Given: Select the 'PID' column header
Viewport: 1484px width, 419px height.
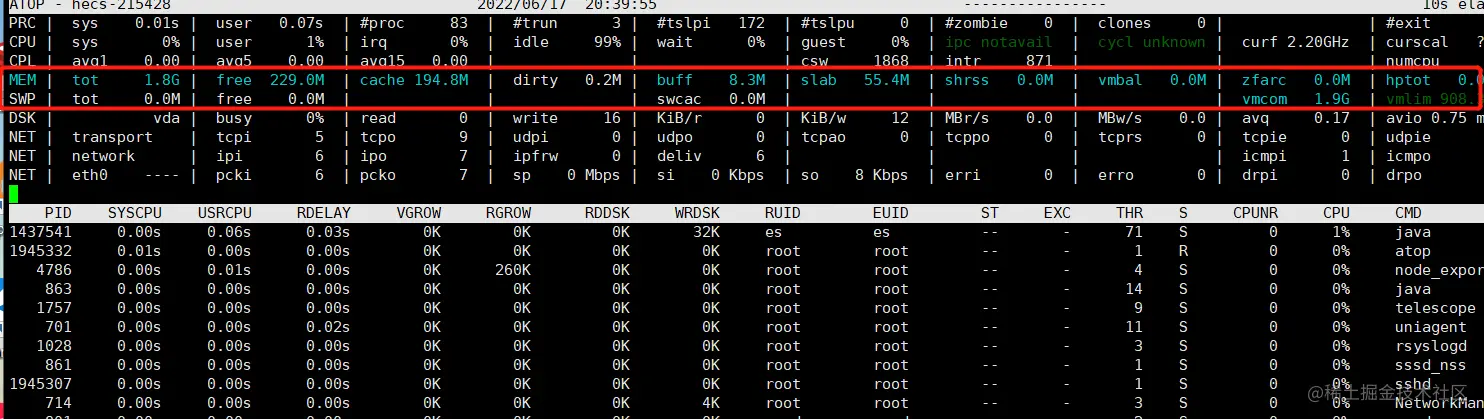Looking at the screenshot, I should [57, 213].
